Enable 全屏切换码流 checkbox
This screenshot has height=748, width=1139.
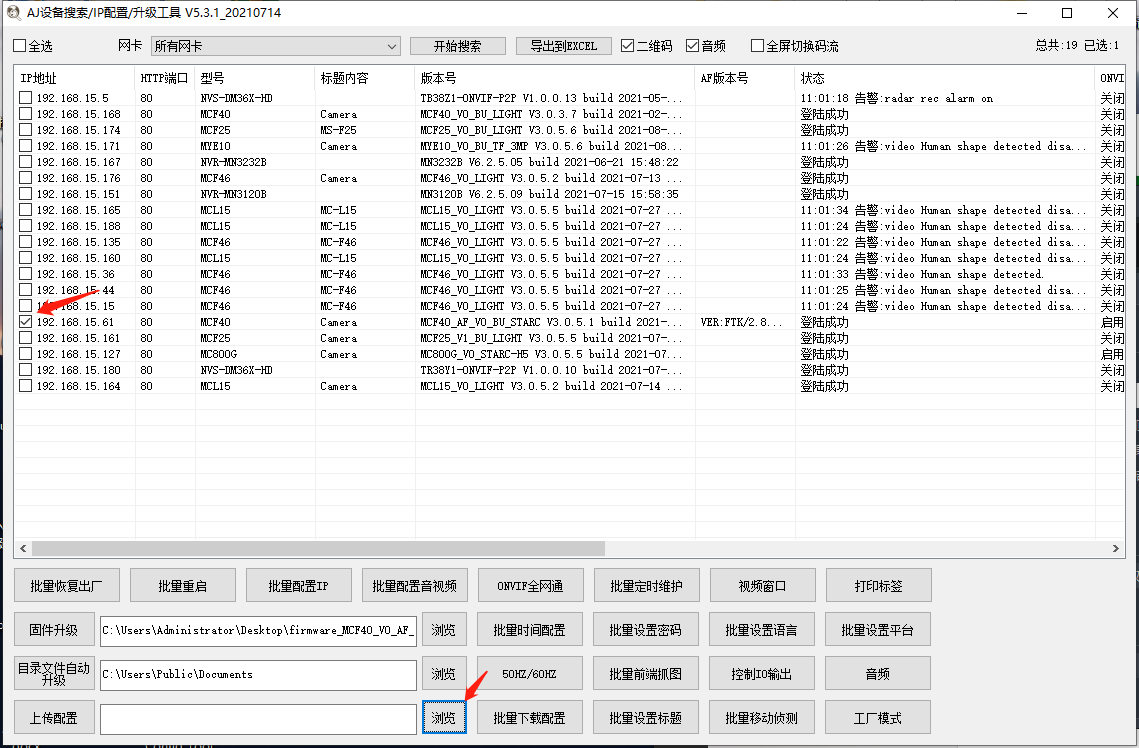point(758,46)
